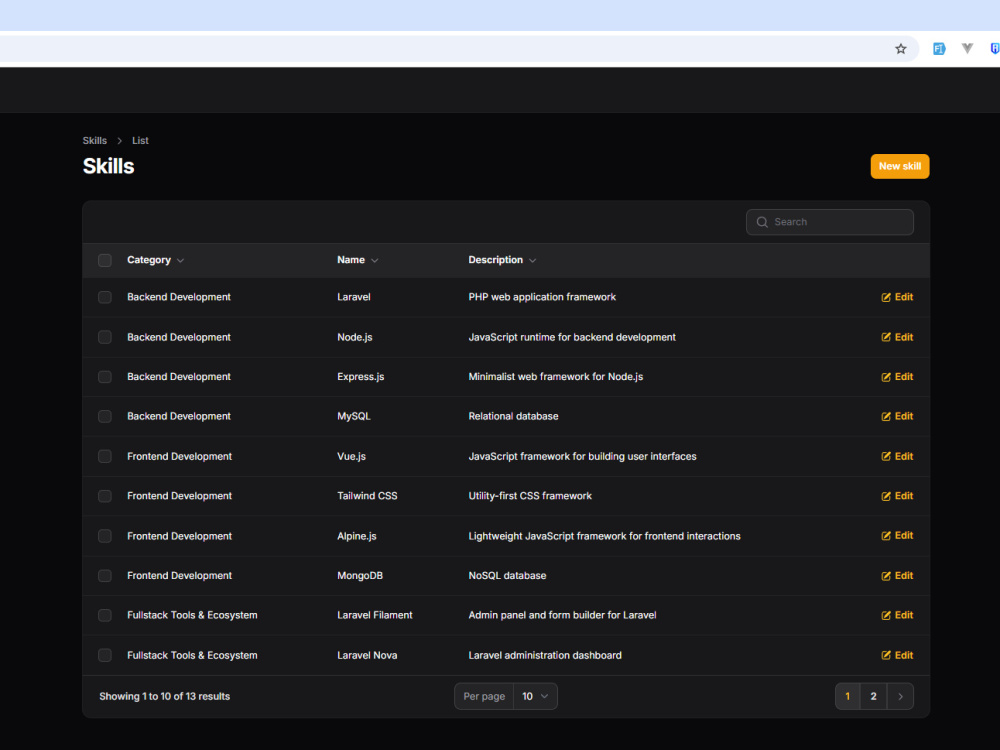Click 'Utility-first CSS framework' description
1000x750 pixels.
[530, 496]
